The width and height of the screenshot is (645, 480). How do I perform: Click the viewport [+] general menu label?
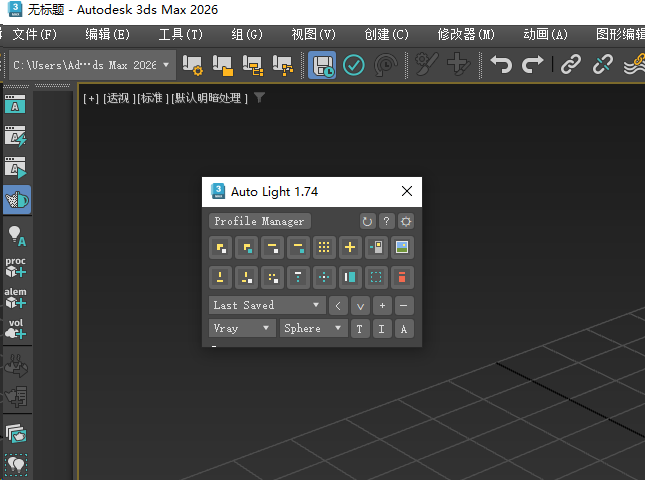click(x=91, y=98)
